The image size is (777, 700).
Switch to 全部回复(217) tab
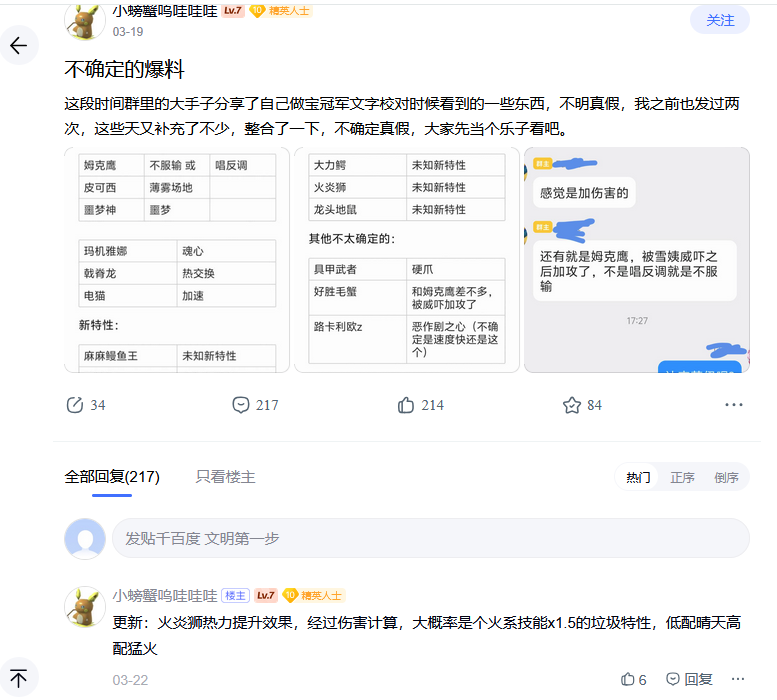tap(112, 477)
